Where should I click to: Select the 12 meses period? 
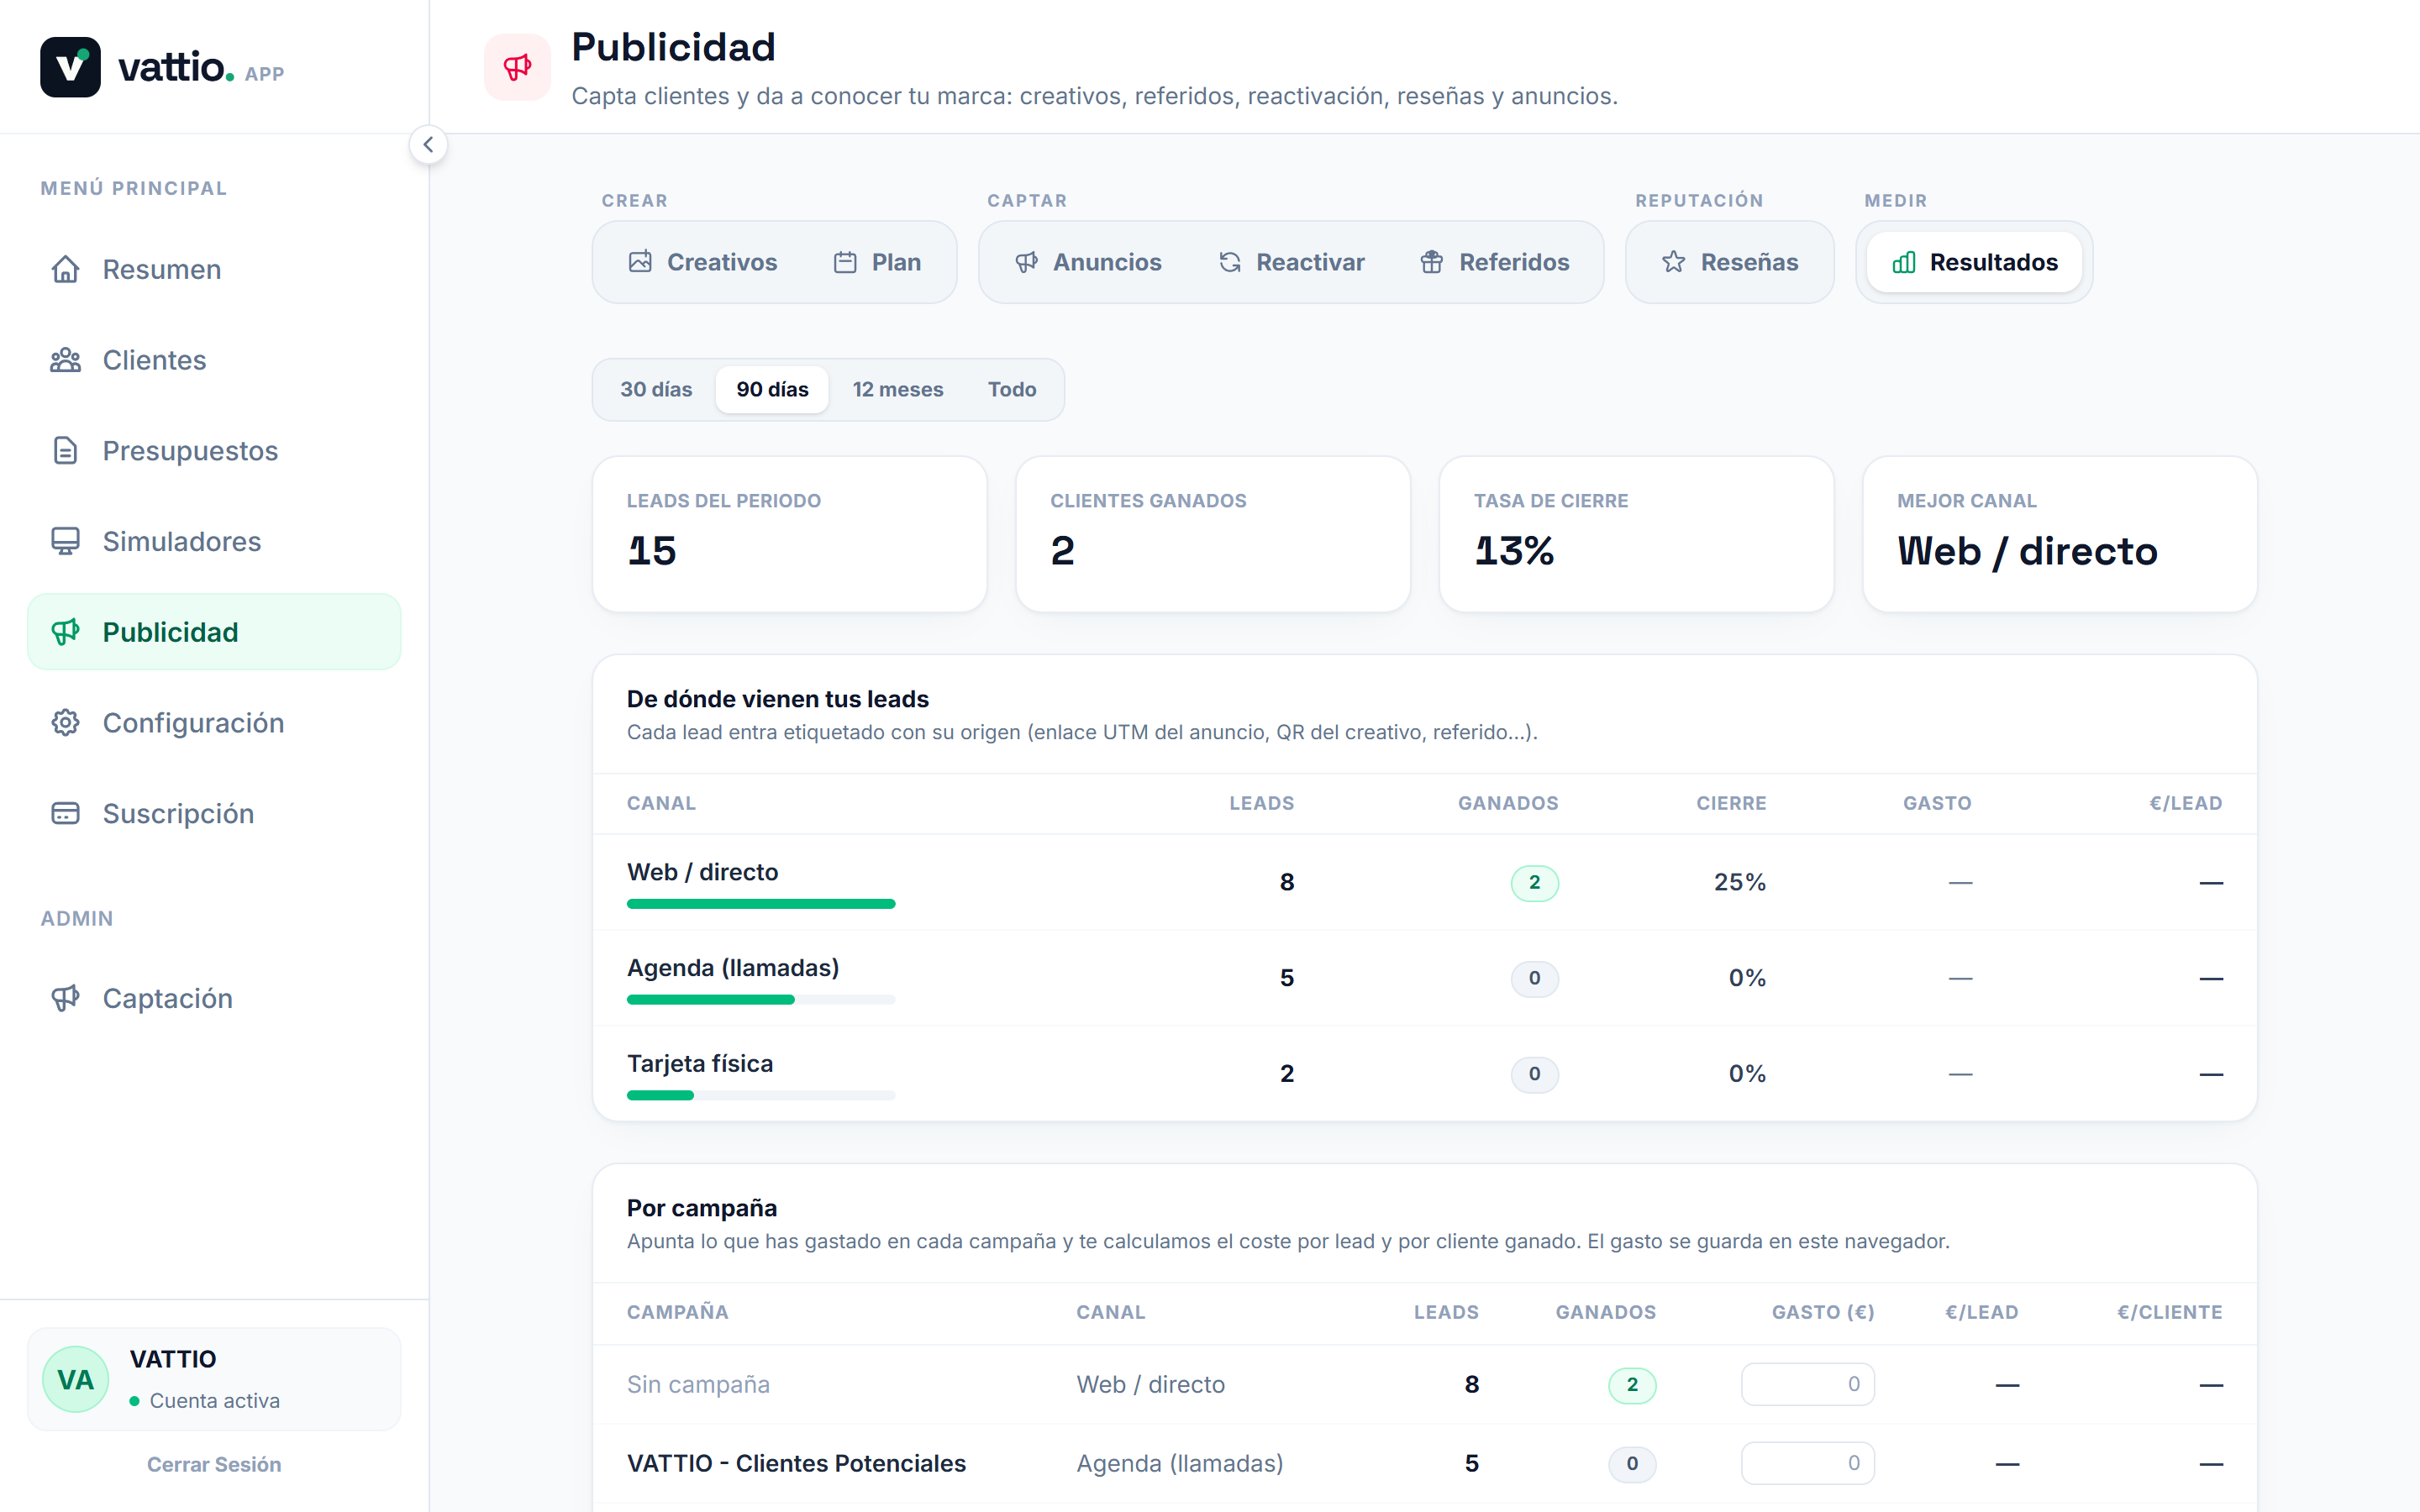898,389
